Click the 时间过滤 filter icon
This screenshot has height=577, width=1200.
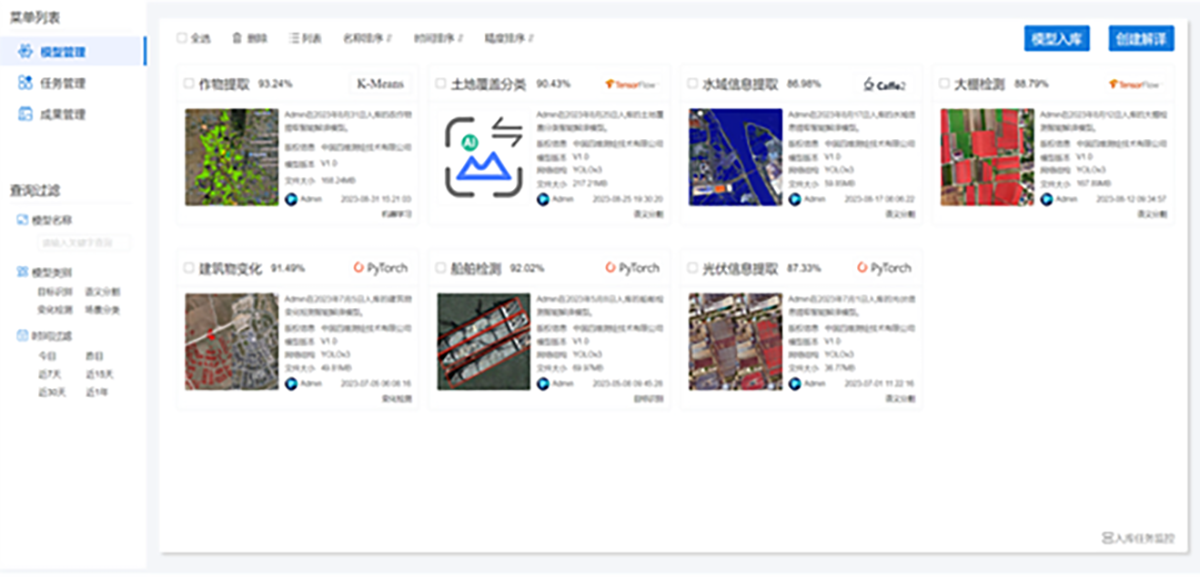(x=23, y=336)
